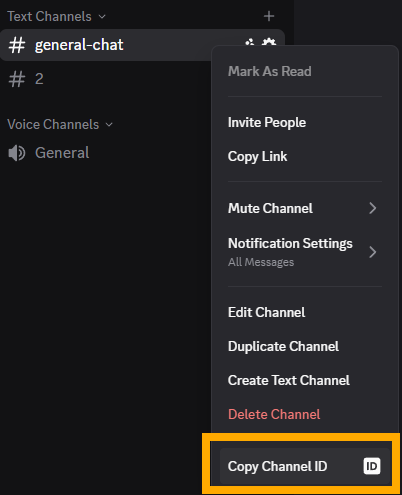This screenshot has height=495, width=402.
Task: Expand the Mute Channel submenu arrow
Action: tap(373, 208)
